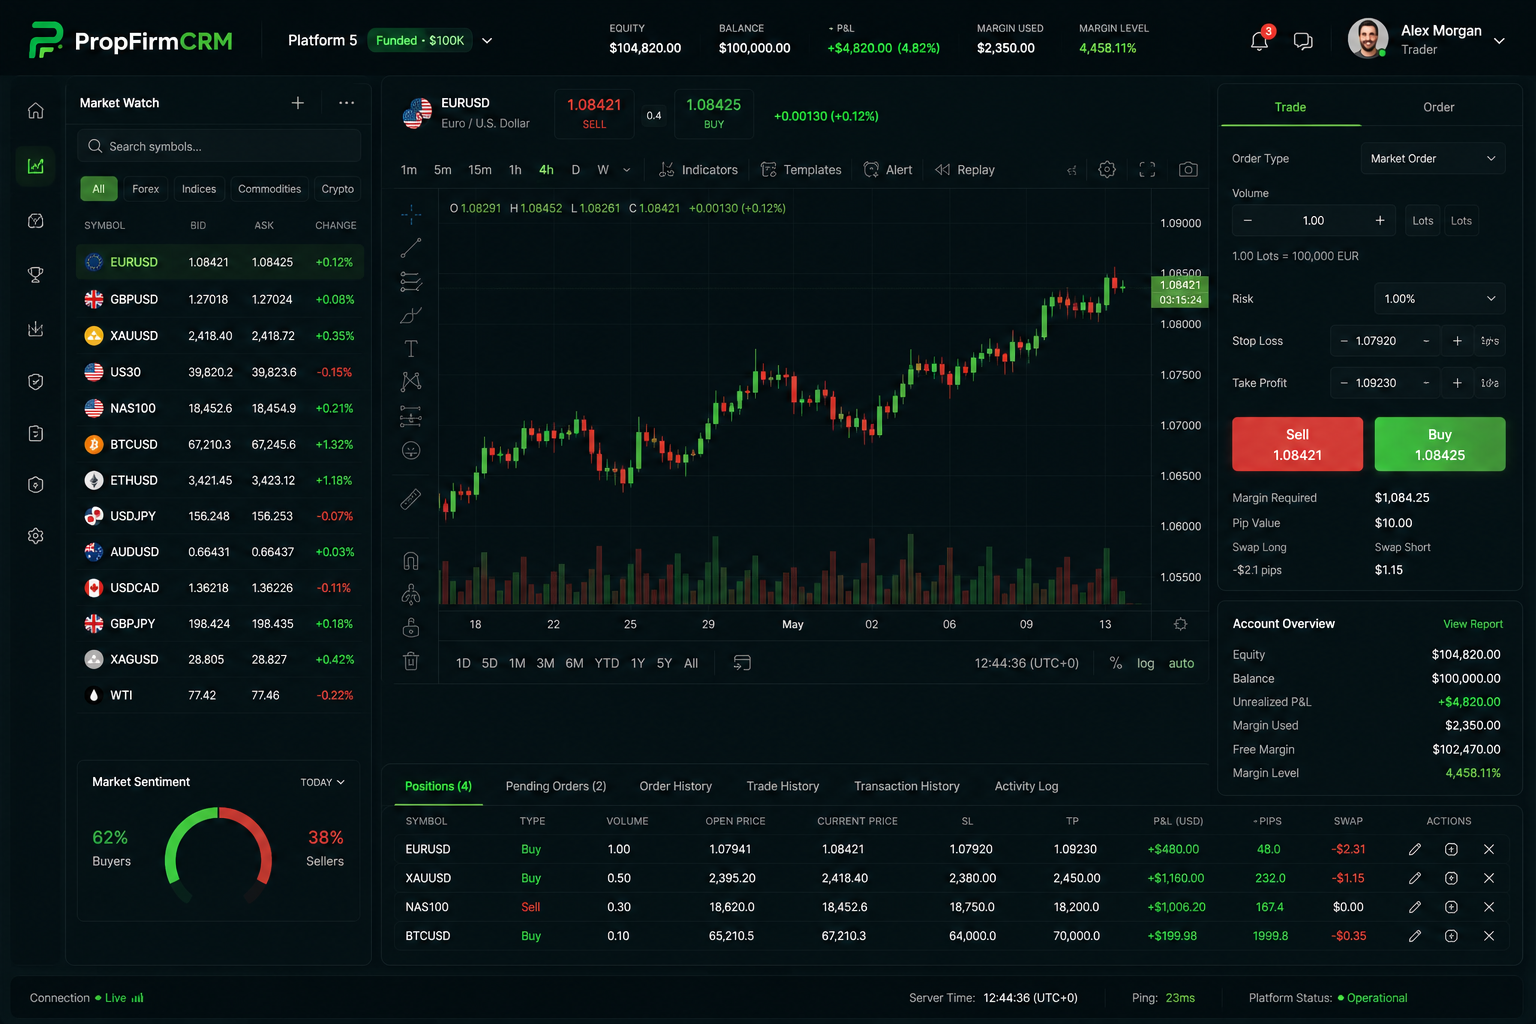1536x1024 pixels.
Task: Set chart range to 1M
Action: point(517,663)
